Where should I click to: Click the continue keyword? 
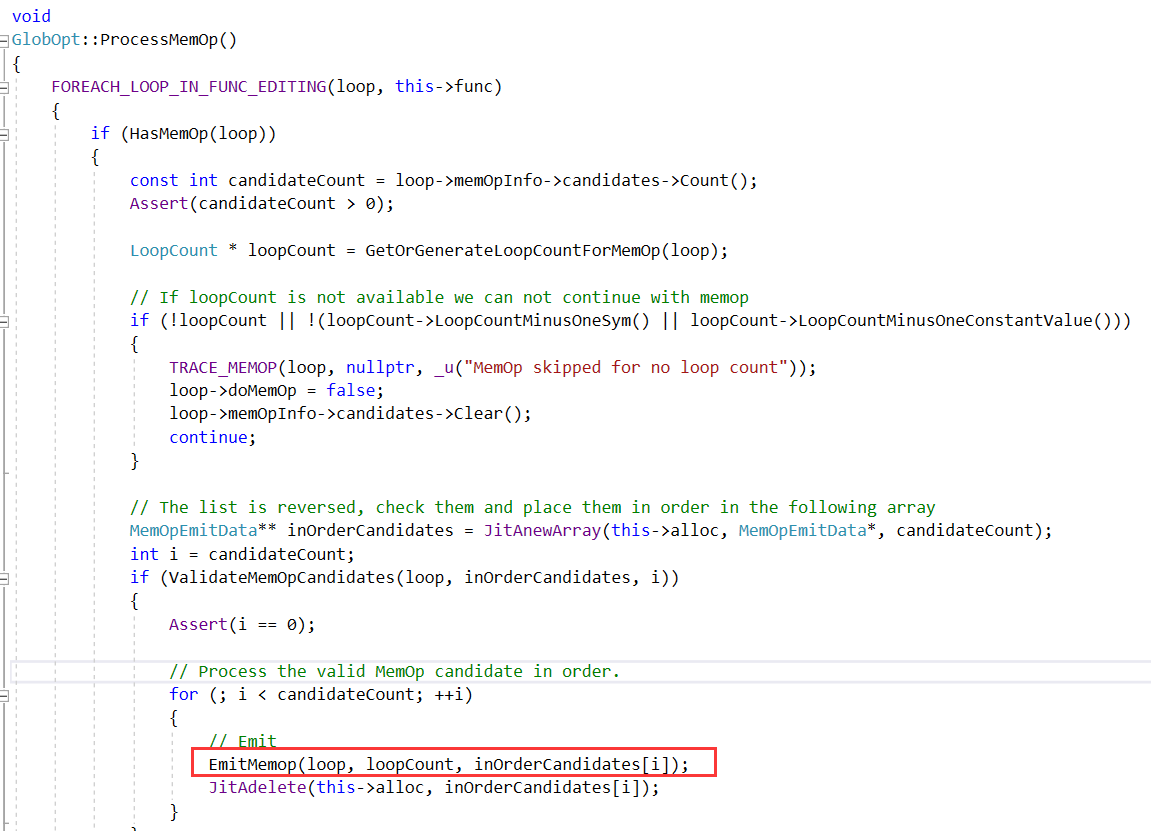[x=212, y=438]
